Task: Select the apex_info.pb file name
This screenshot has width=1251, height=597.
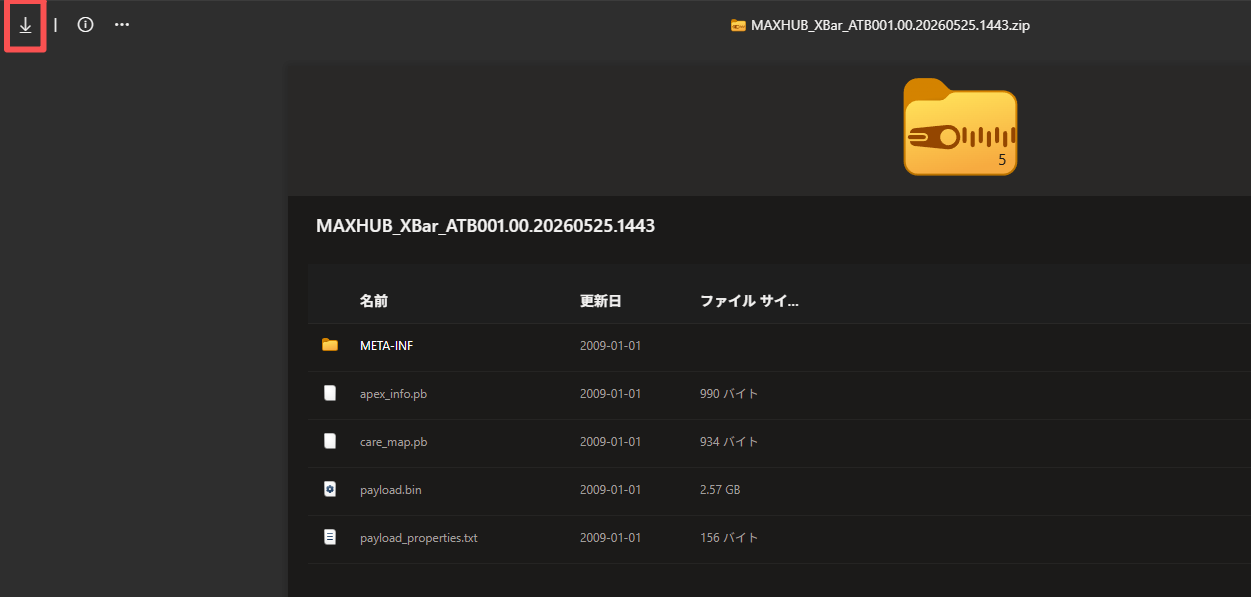Action: pyautogui.click(x=393, y=394)
